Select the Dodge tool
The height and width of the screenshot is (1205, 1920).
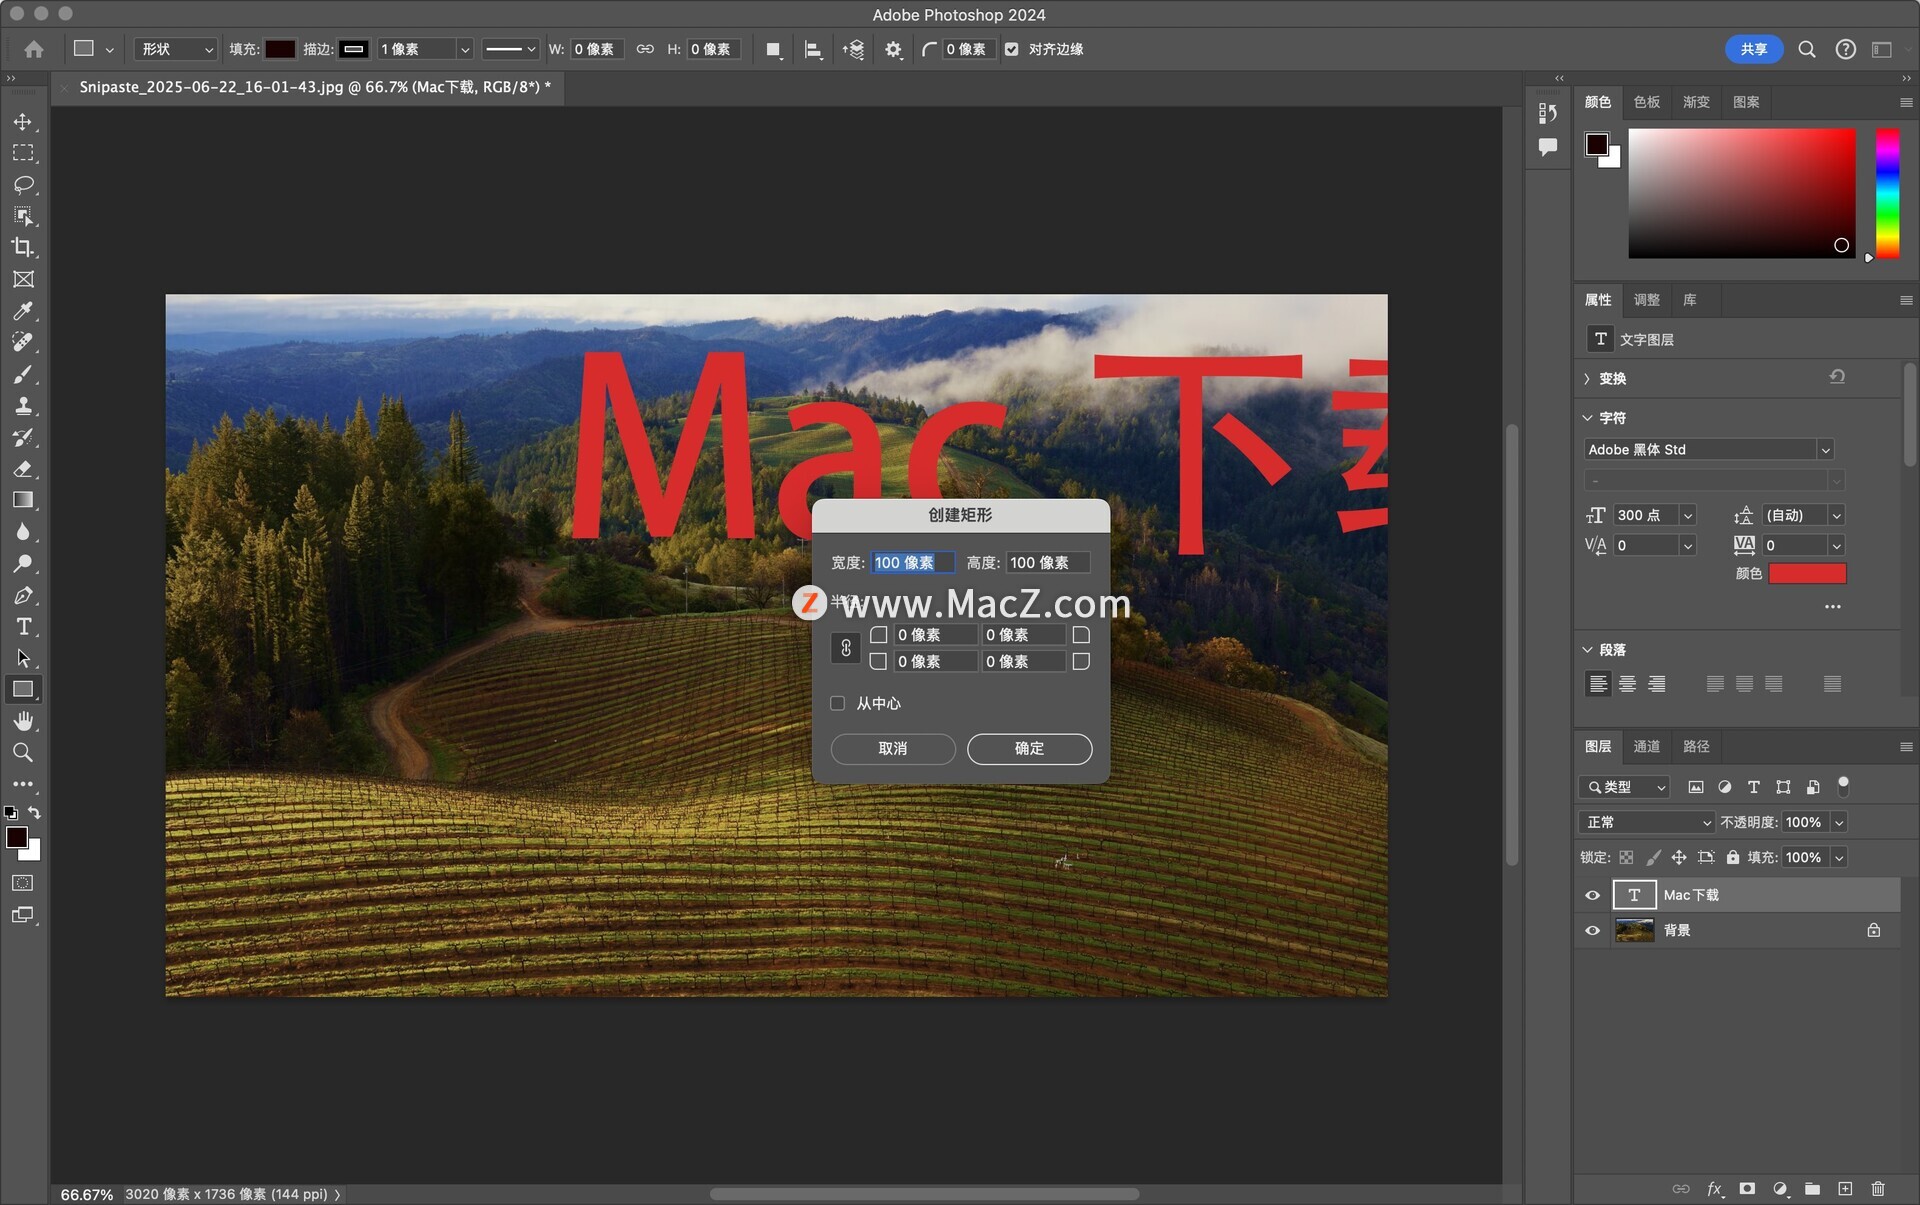click(x=22, y=563)
